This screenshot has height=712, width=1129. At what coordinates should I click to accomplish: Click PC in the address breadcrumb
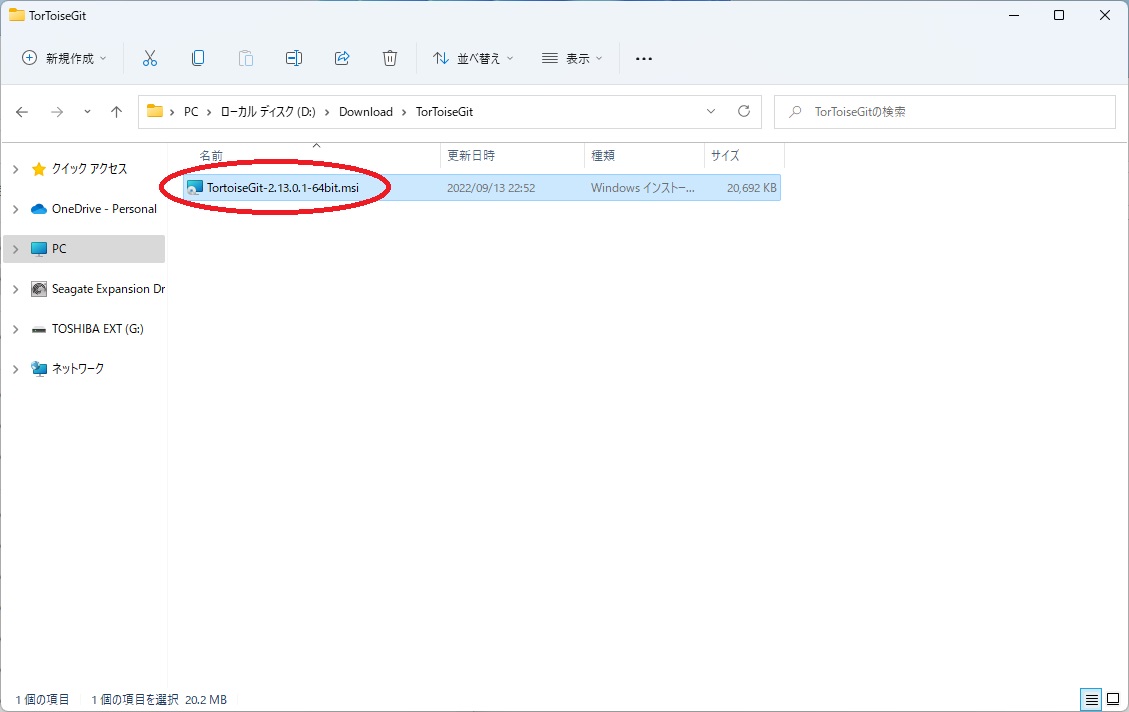[x=191, y=112]
